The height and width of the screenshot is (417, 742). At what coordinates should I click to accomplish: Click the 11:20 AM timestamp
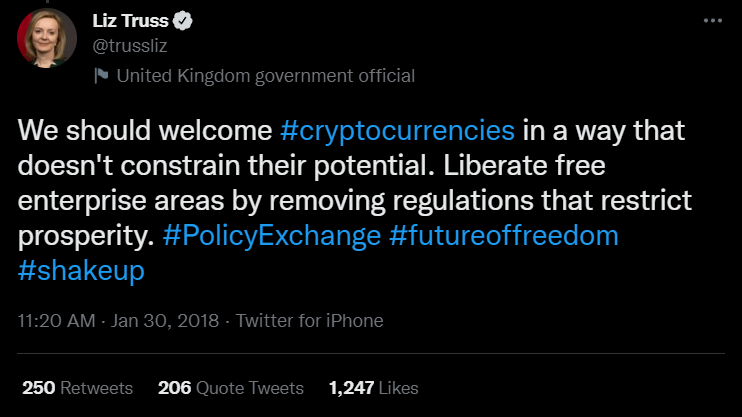[55, 321]
